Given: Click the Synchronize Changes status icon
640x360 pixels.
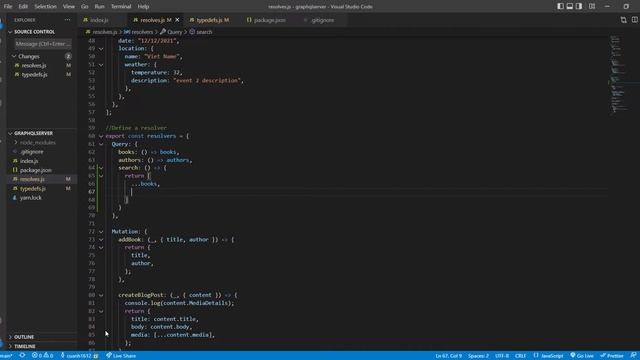Looking at the screenshot, I should click(x=22, y=356).
